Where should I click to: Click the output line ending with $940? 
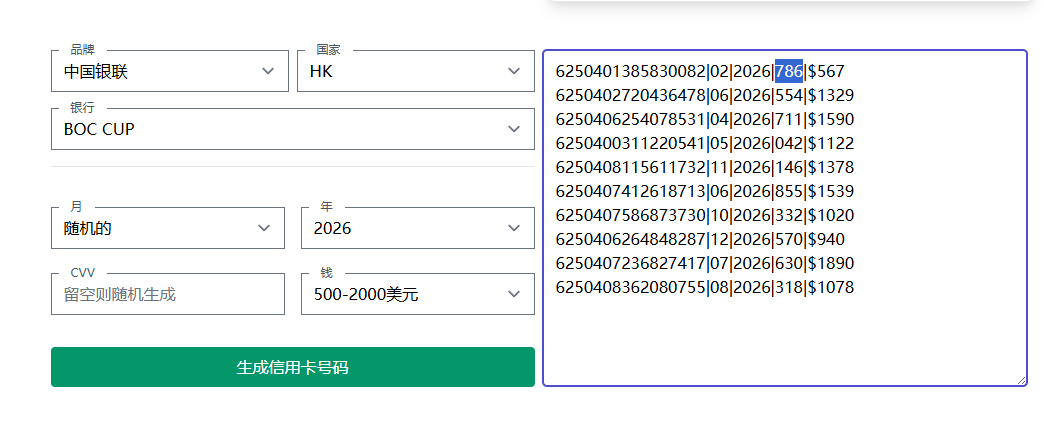click(x=700, y=239)
